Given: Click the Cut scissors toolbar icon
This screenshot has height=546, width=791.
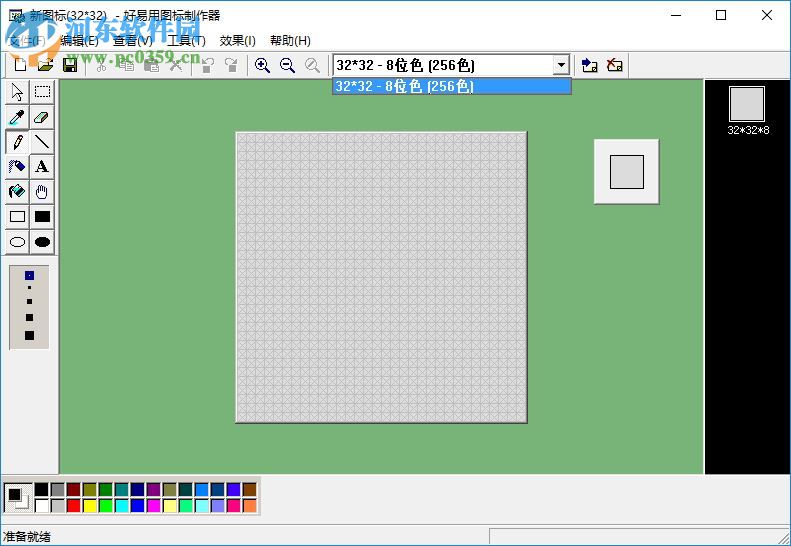Looking at the screenshot, I should coord(101,65).
